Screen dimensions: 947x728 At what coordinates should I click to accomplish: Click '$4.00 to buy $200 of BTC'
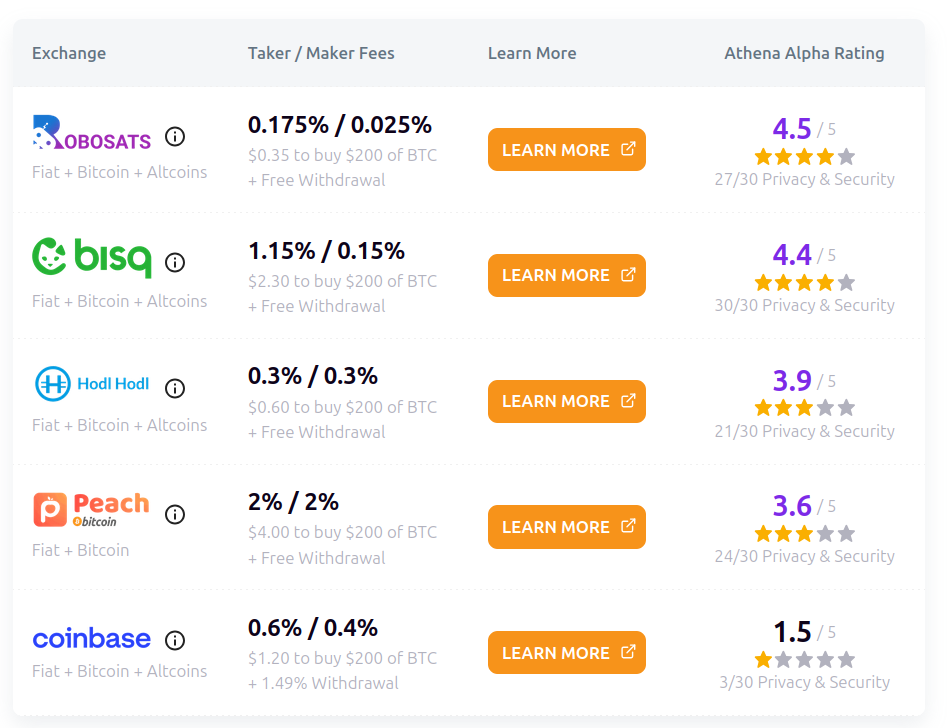coord(342,532)
